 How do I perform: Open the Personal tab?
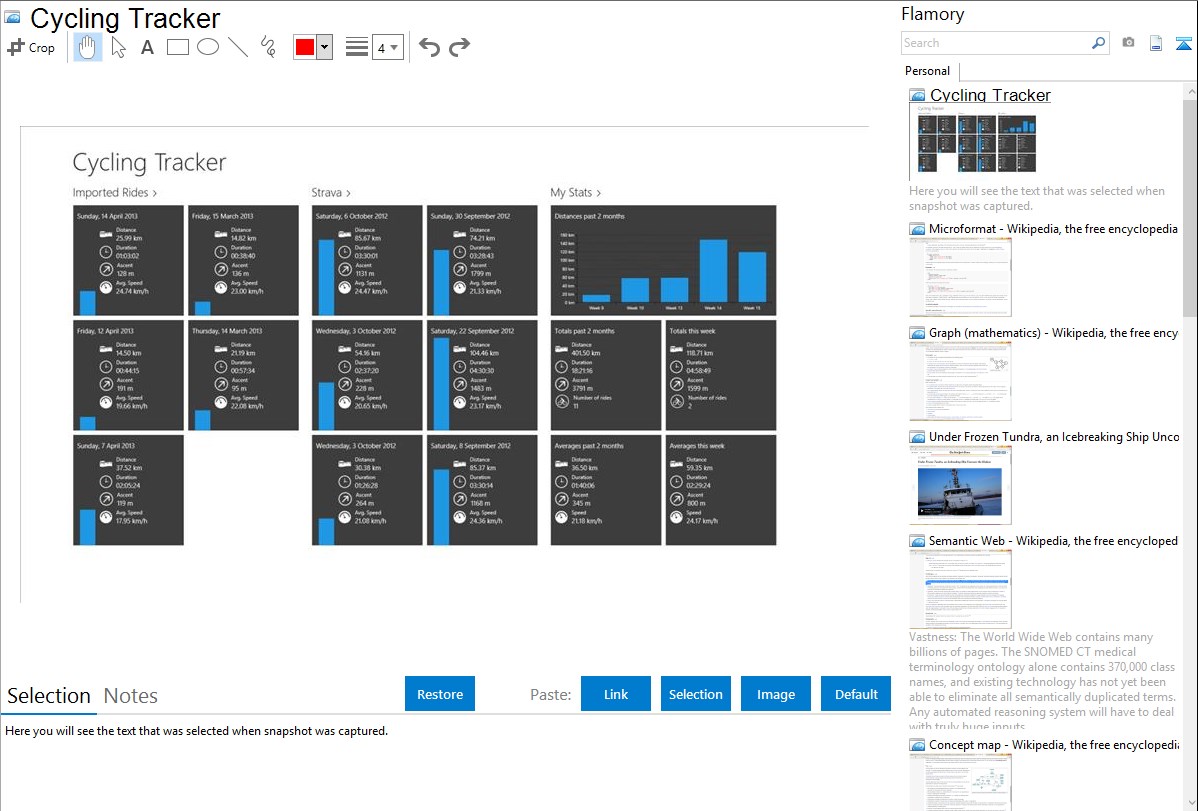[x=927, y=71]
